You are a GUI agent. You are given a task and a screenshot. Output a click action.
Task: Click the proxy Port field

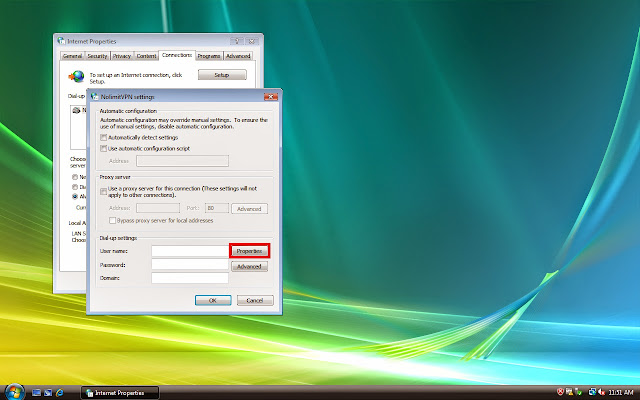coord(217,208)
